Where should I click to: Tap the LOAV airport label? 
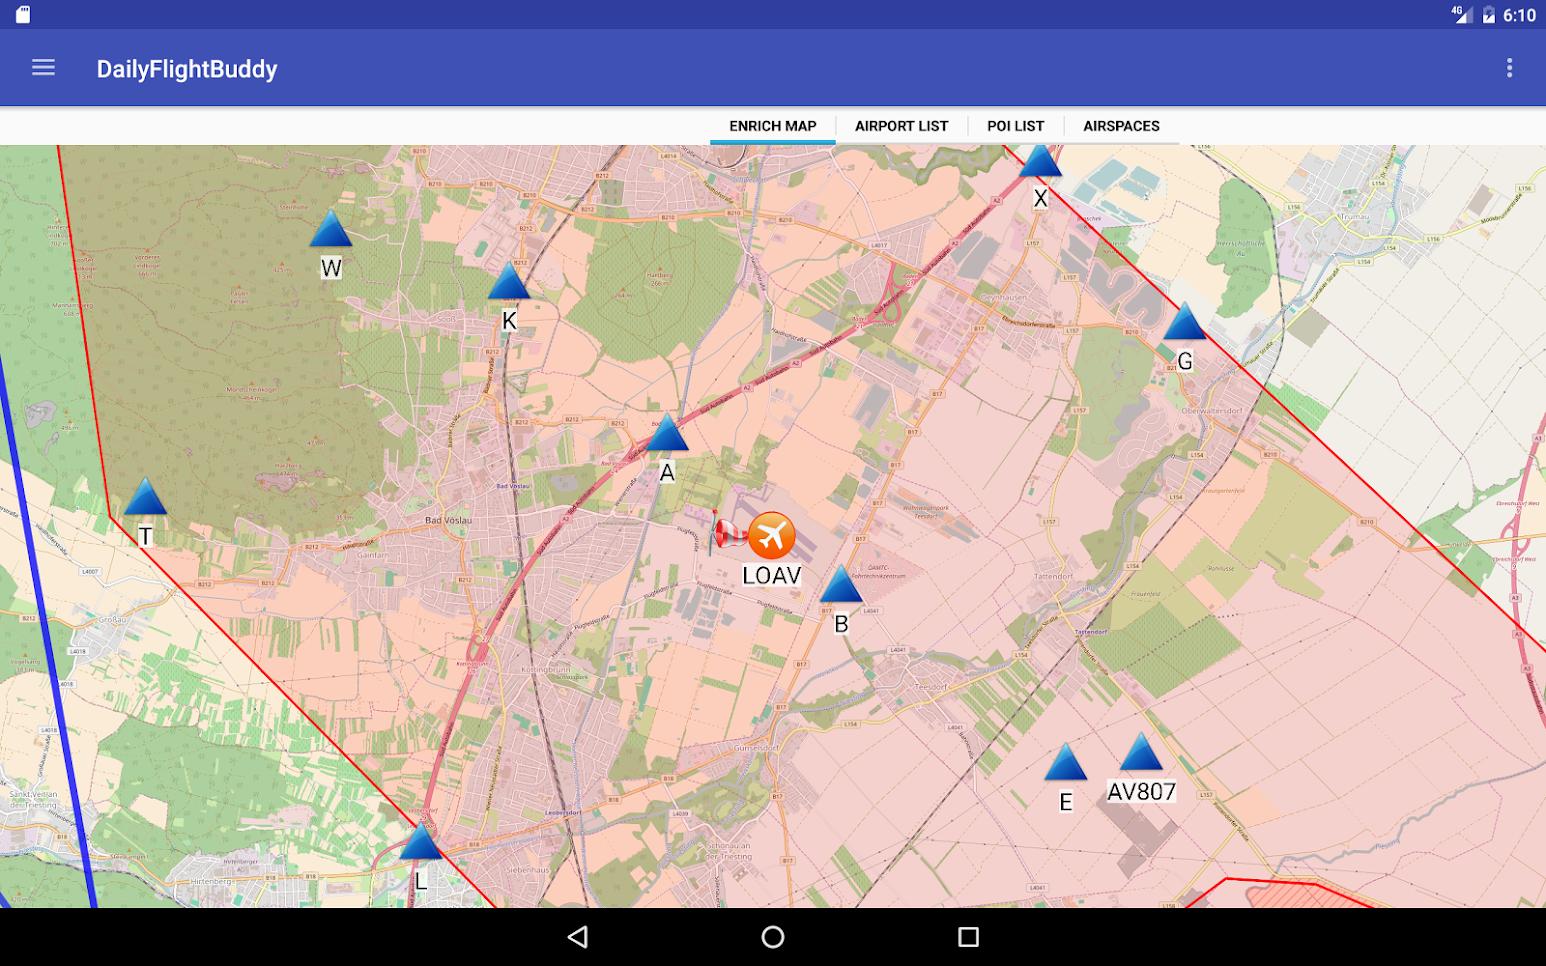(x=771, y=575)
